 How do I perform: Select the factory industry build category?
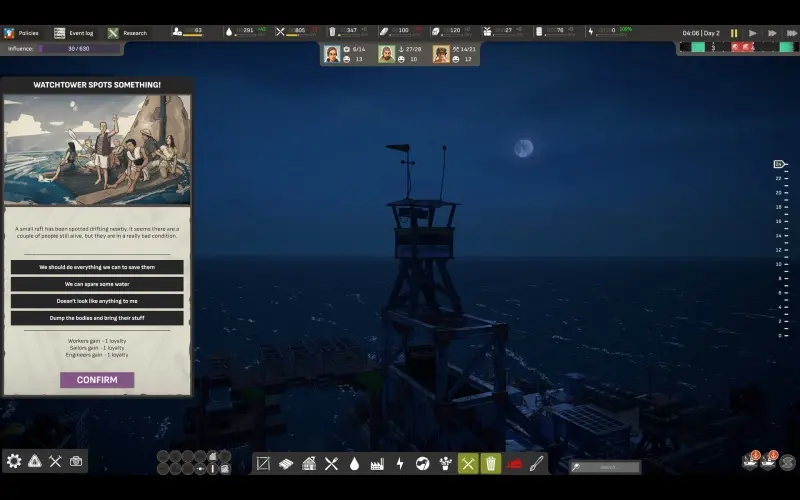click(x=377, y=464)
